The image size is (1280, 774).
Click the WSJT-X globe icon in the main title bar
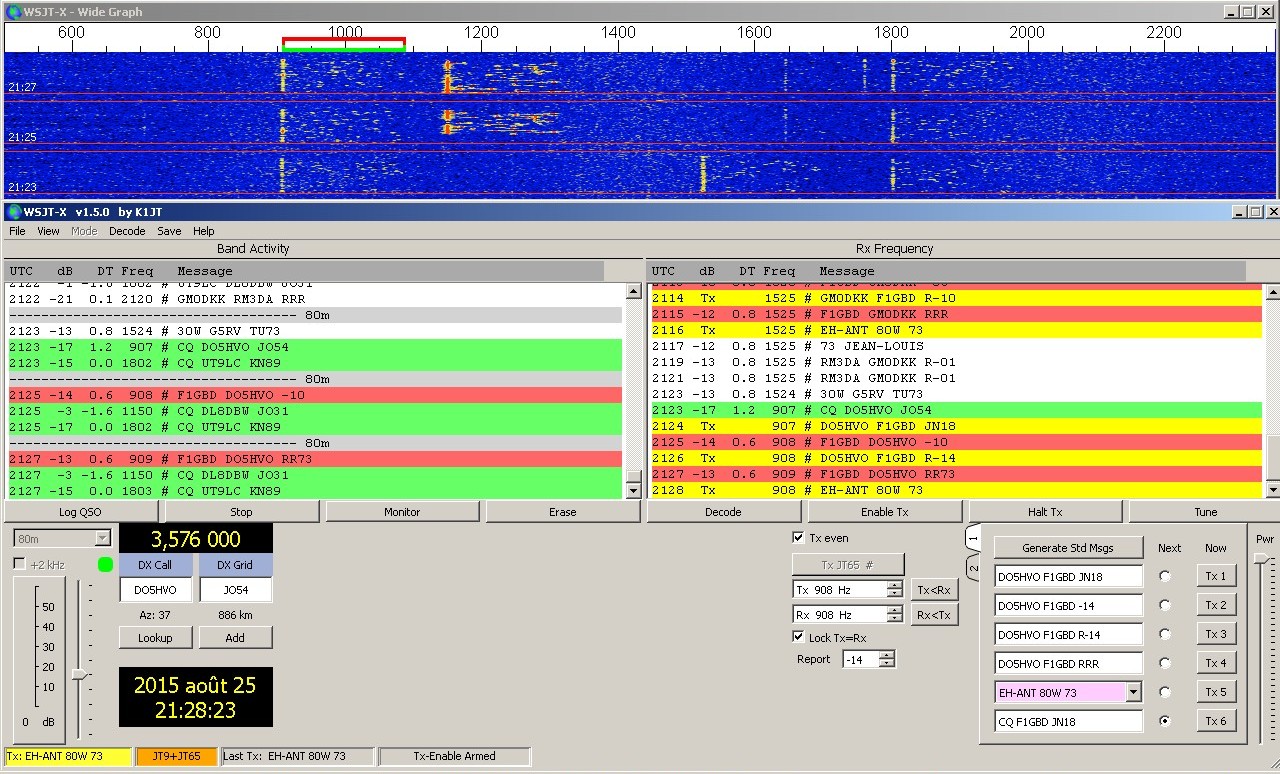click(12, 211)
